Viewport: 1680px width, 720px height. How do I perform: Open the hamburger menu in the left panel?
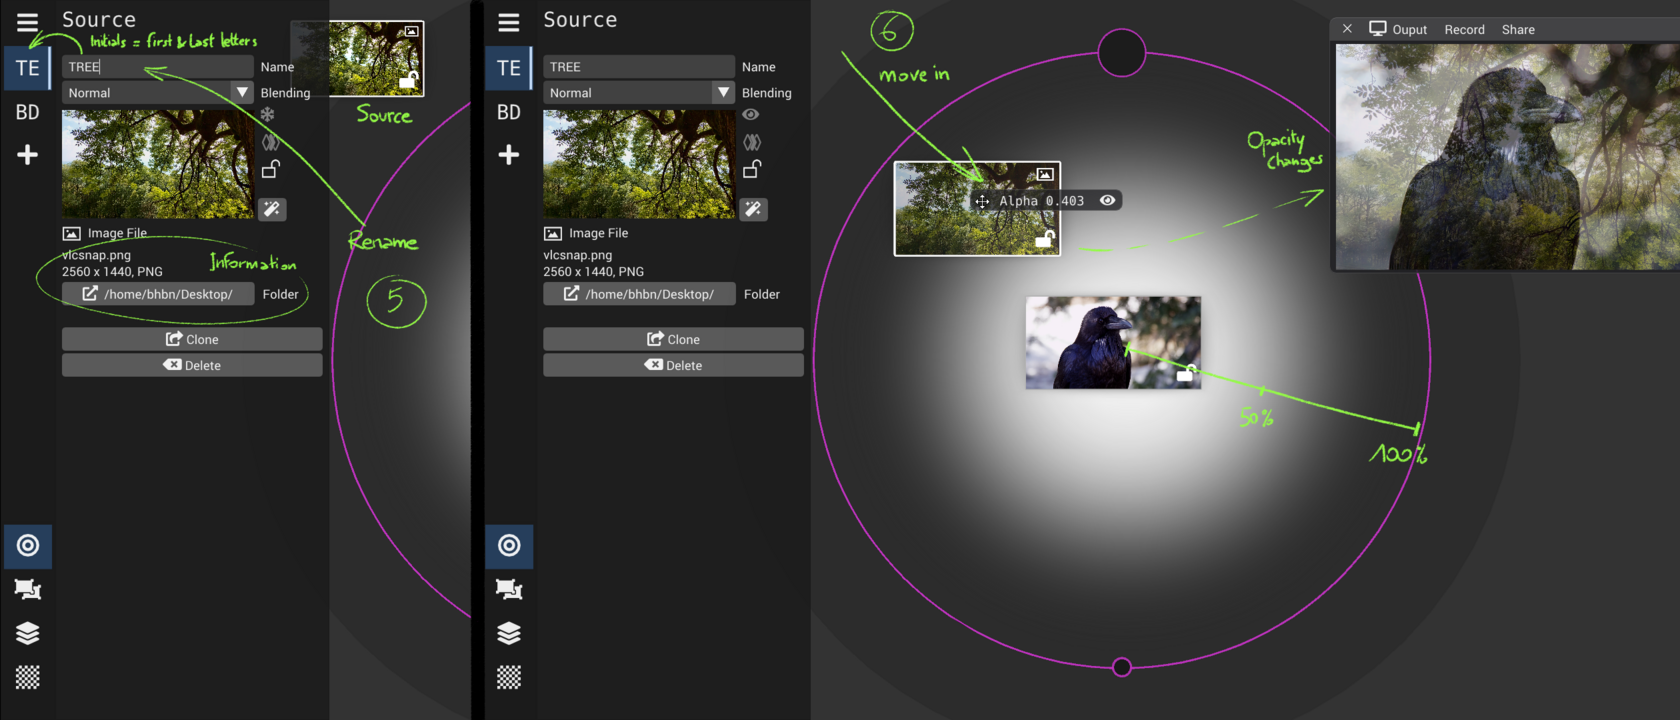tap(27, 22)
